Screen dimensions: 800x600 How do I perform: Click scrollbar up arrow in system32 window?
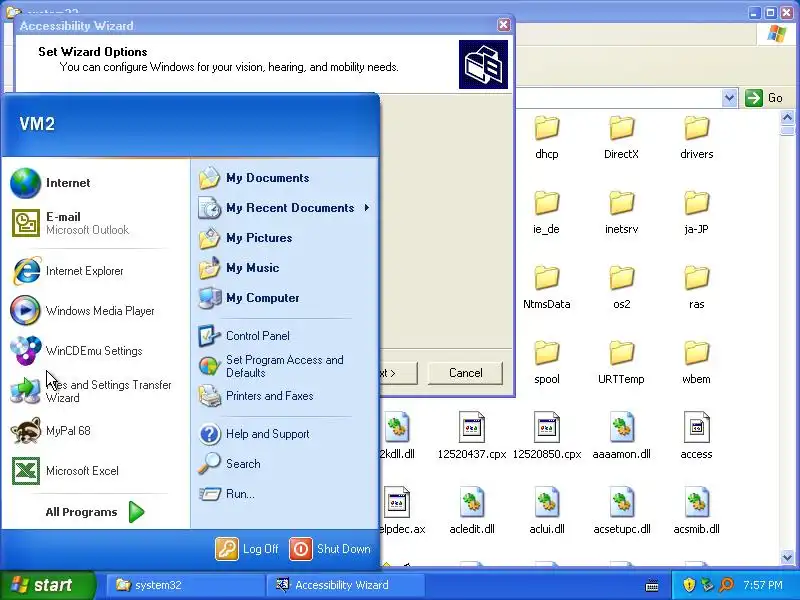(787, 118)
